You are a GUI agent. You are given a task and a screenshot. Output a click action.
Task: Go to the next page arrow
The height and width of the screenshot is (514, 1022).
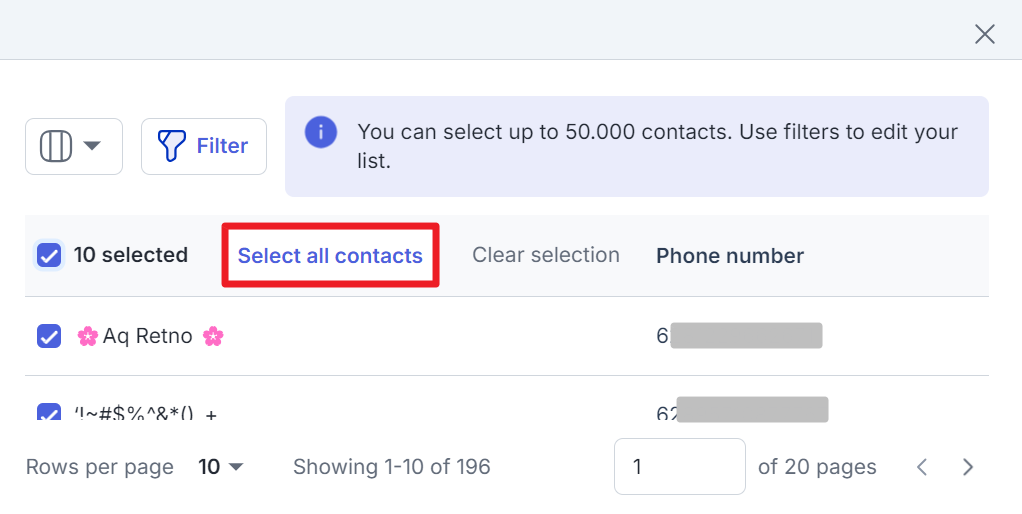click(968, 466)
